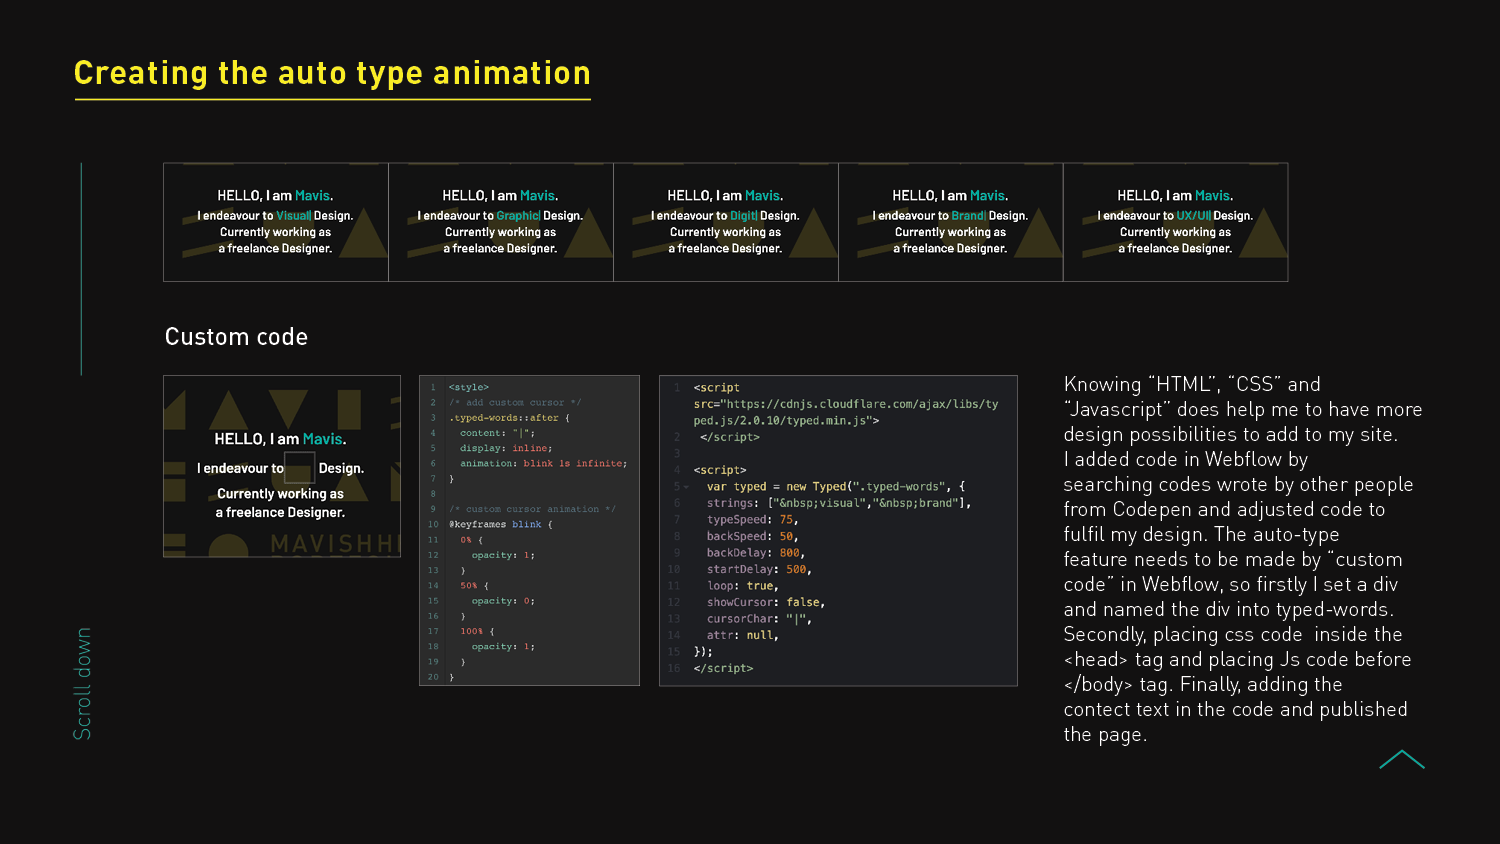Image resolution: width=1500 pixels, height=844 pixels.
Task: Click the "@keyframes blink {" code line
Action: pyautogui.click(x=500, y=524)
